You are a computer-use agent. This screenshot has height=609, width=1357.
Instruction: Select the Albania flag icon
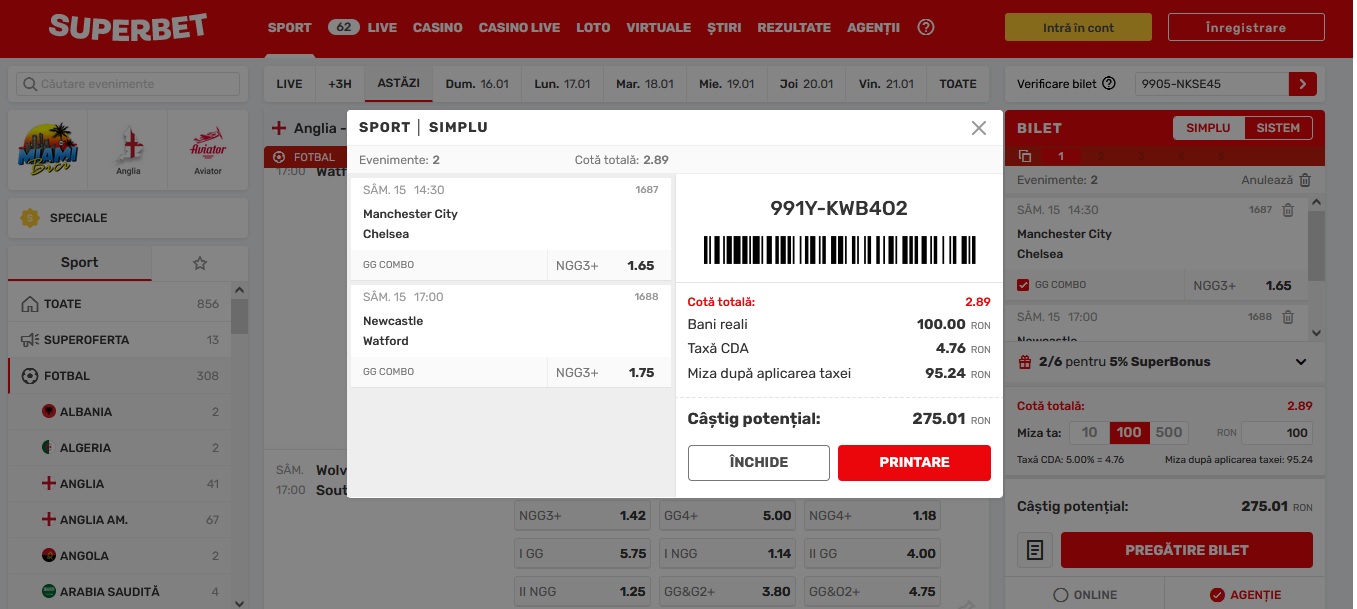[x=47, y=412]
